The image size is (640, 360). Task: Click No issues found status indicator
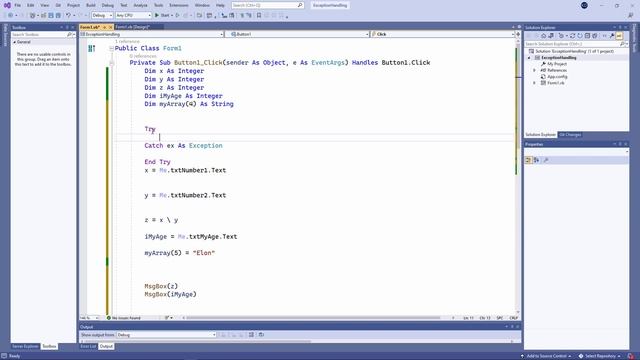coord(124,318)
